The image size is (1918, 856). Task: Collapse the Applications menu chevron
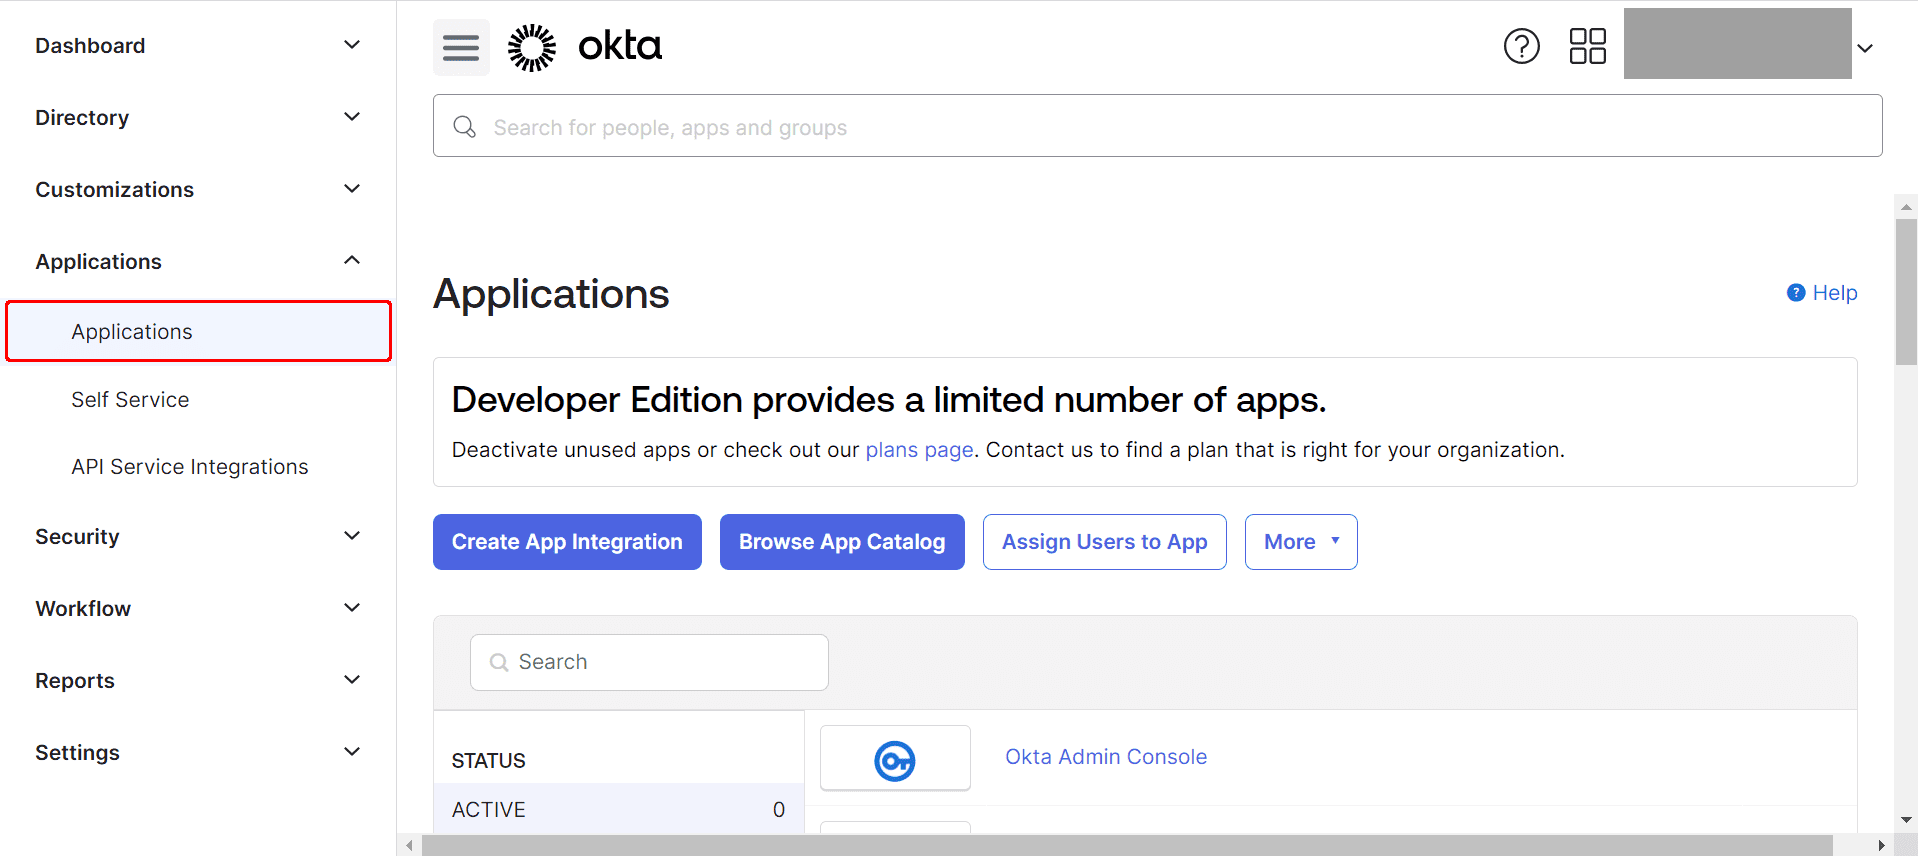[x=352, y=261]
